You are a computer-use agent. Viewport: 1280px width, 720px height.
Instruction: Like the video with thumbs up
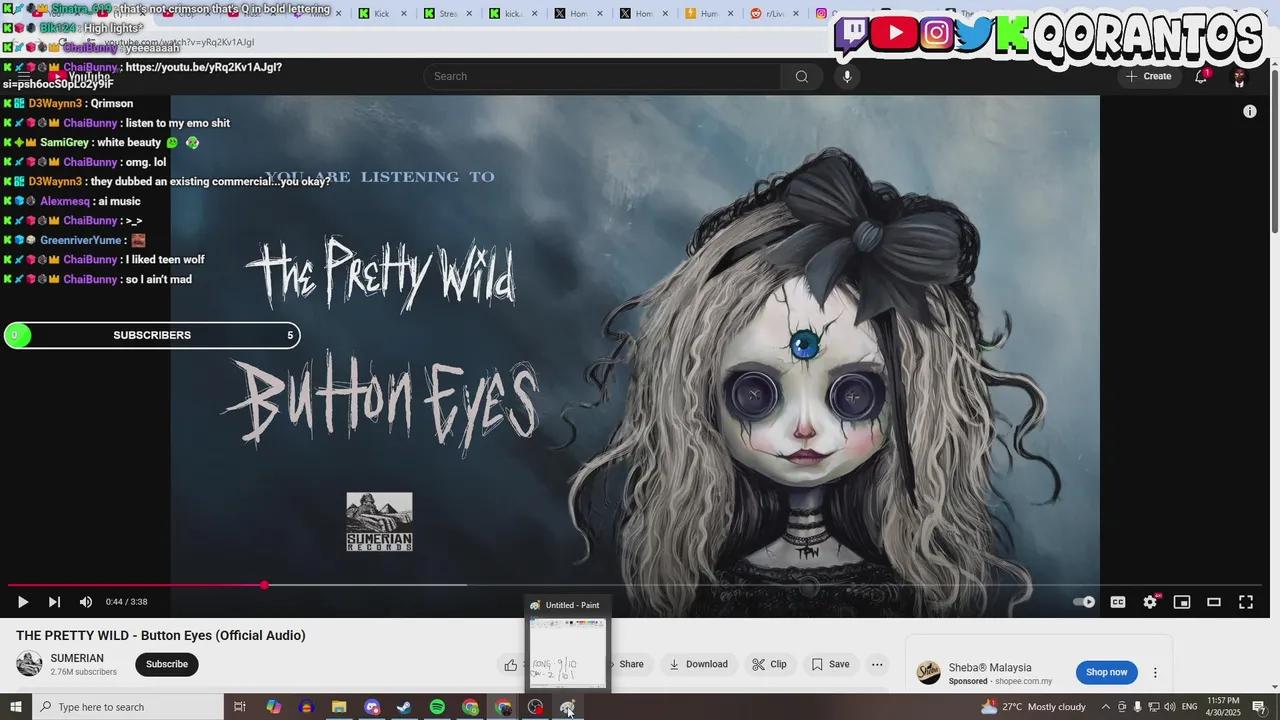tap(511, 664)
